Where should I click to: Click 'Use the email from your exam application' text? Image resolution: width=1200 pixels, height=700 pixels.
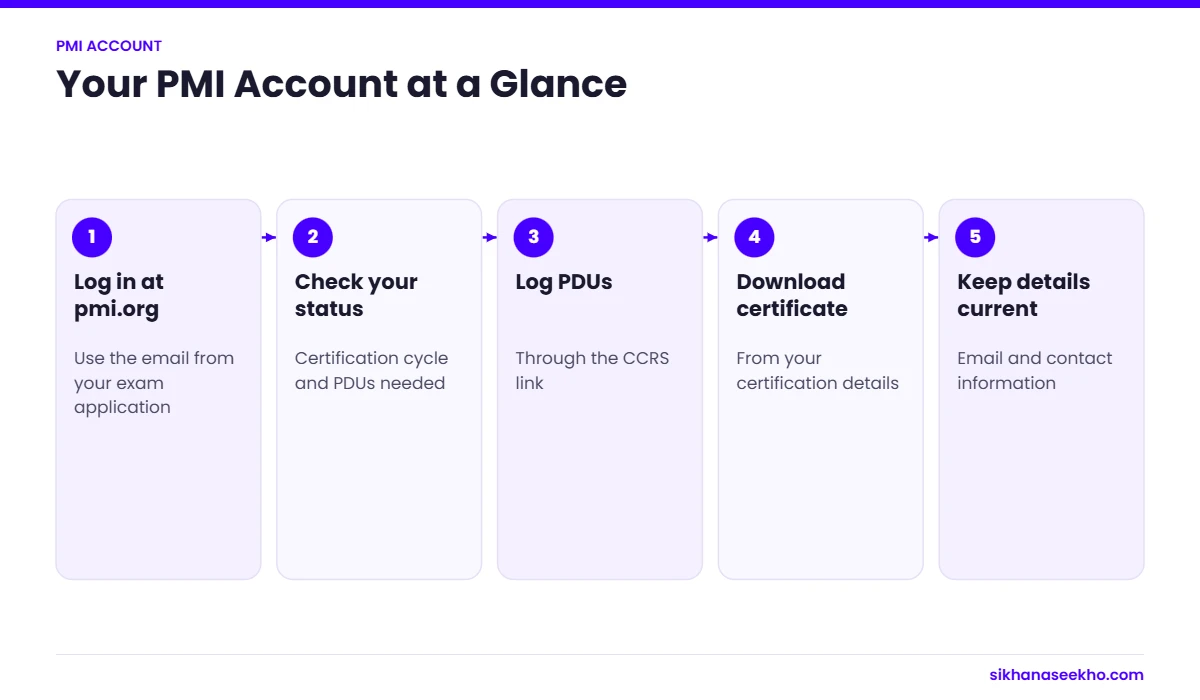coord(154,382)
